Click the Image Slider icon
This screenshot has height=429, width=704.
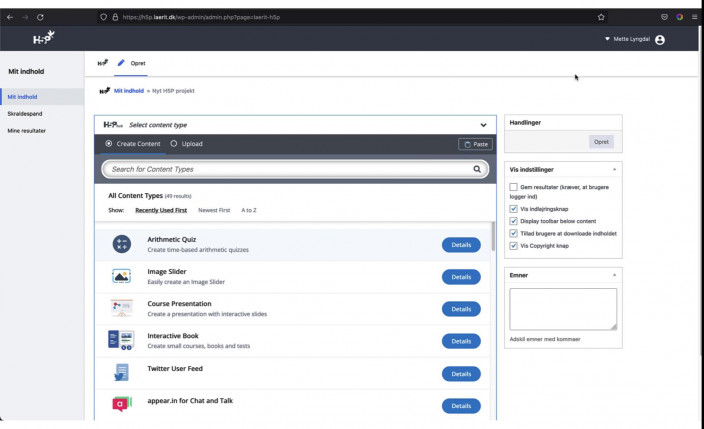click(122, 276)
